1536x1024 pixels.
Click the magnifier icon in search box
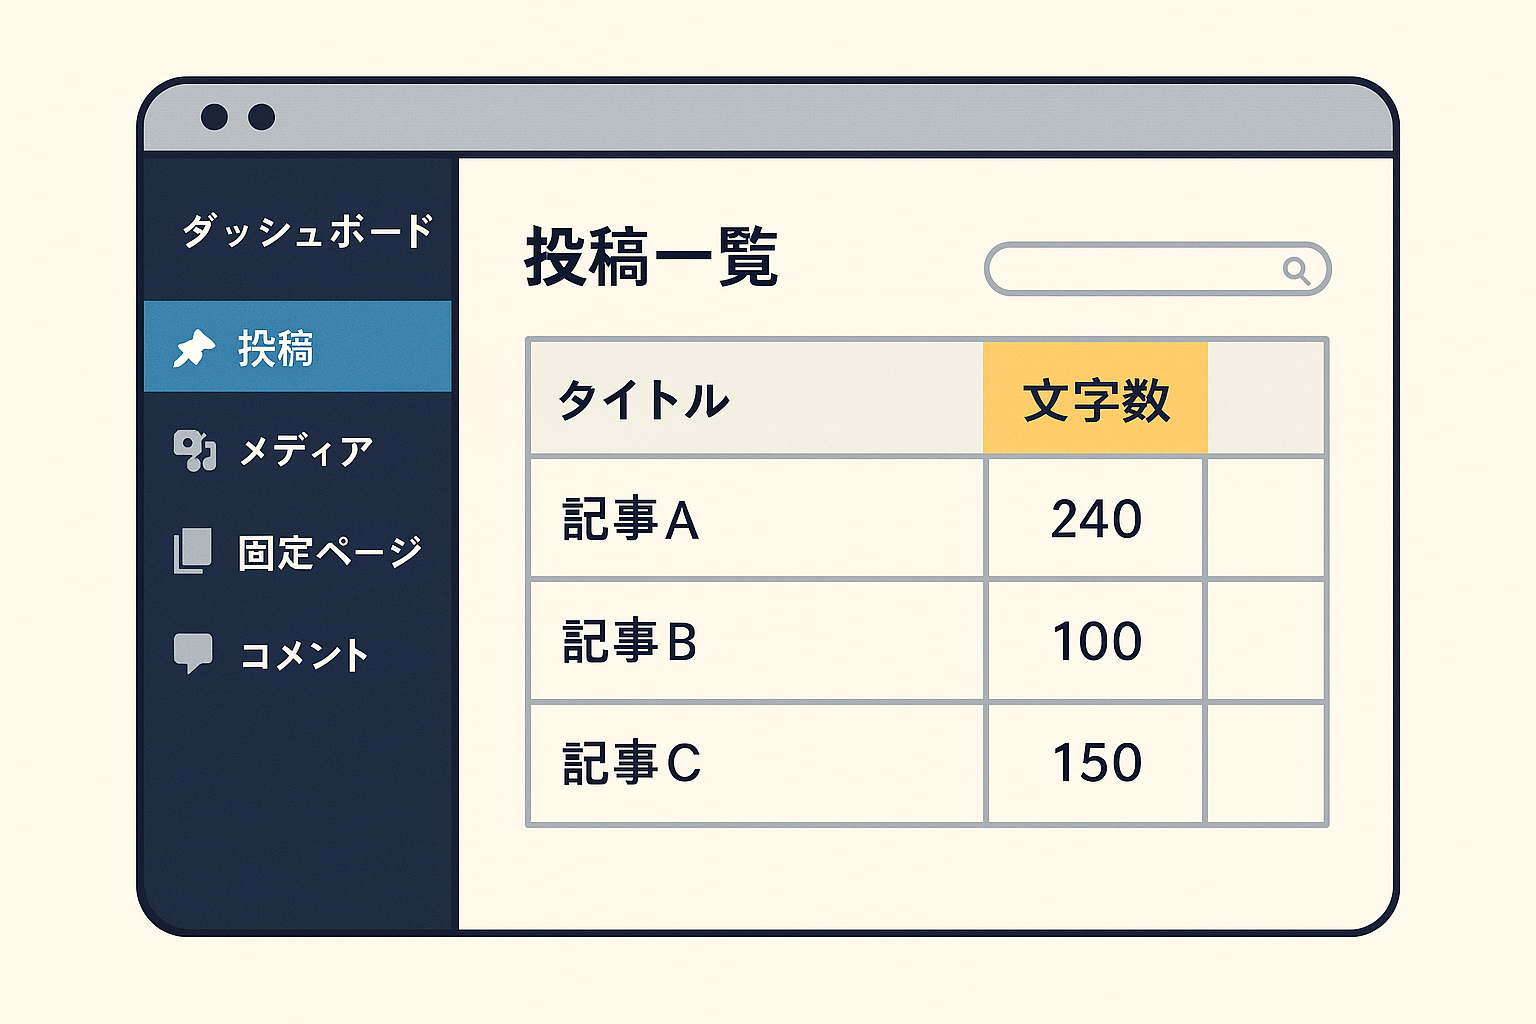(1296, 270)
